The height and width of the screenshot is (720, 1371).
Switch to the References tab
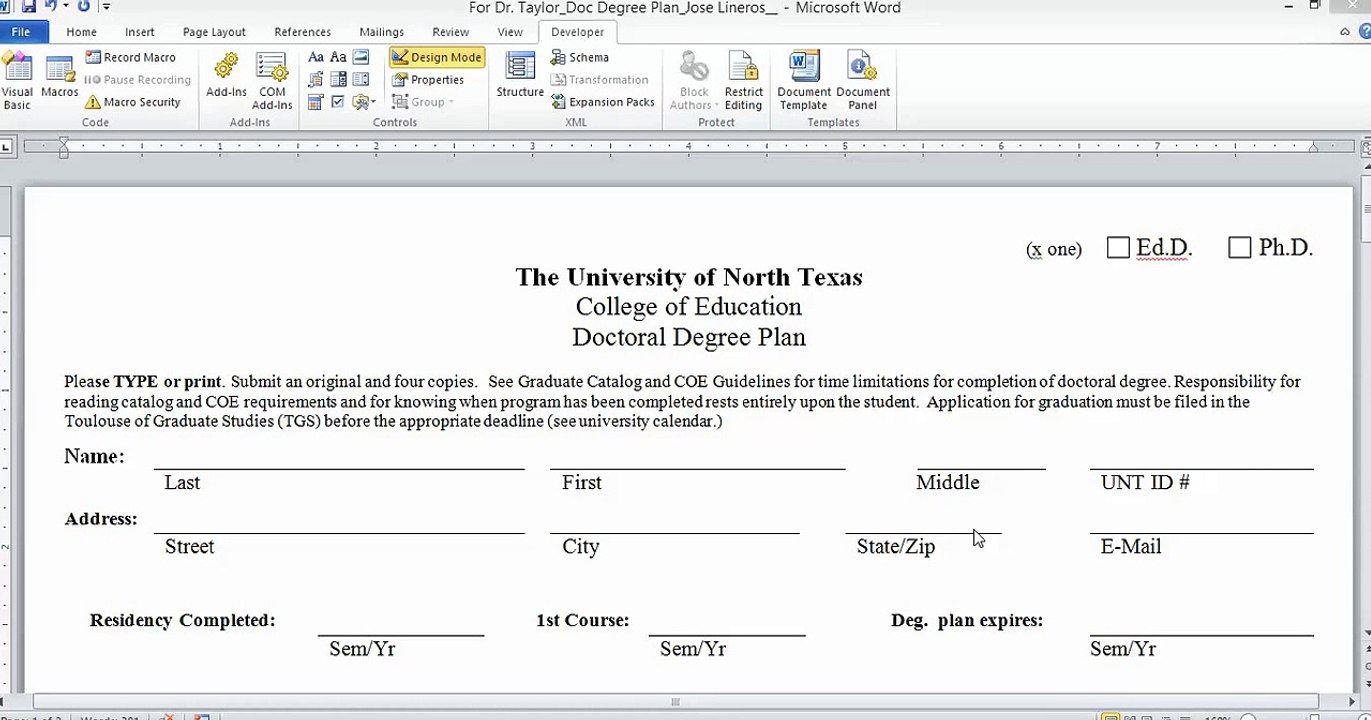click(302, 32)
